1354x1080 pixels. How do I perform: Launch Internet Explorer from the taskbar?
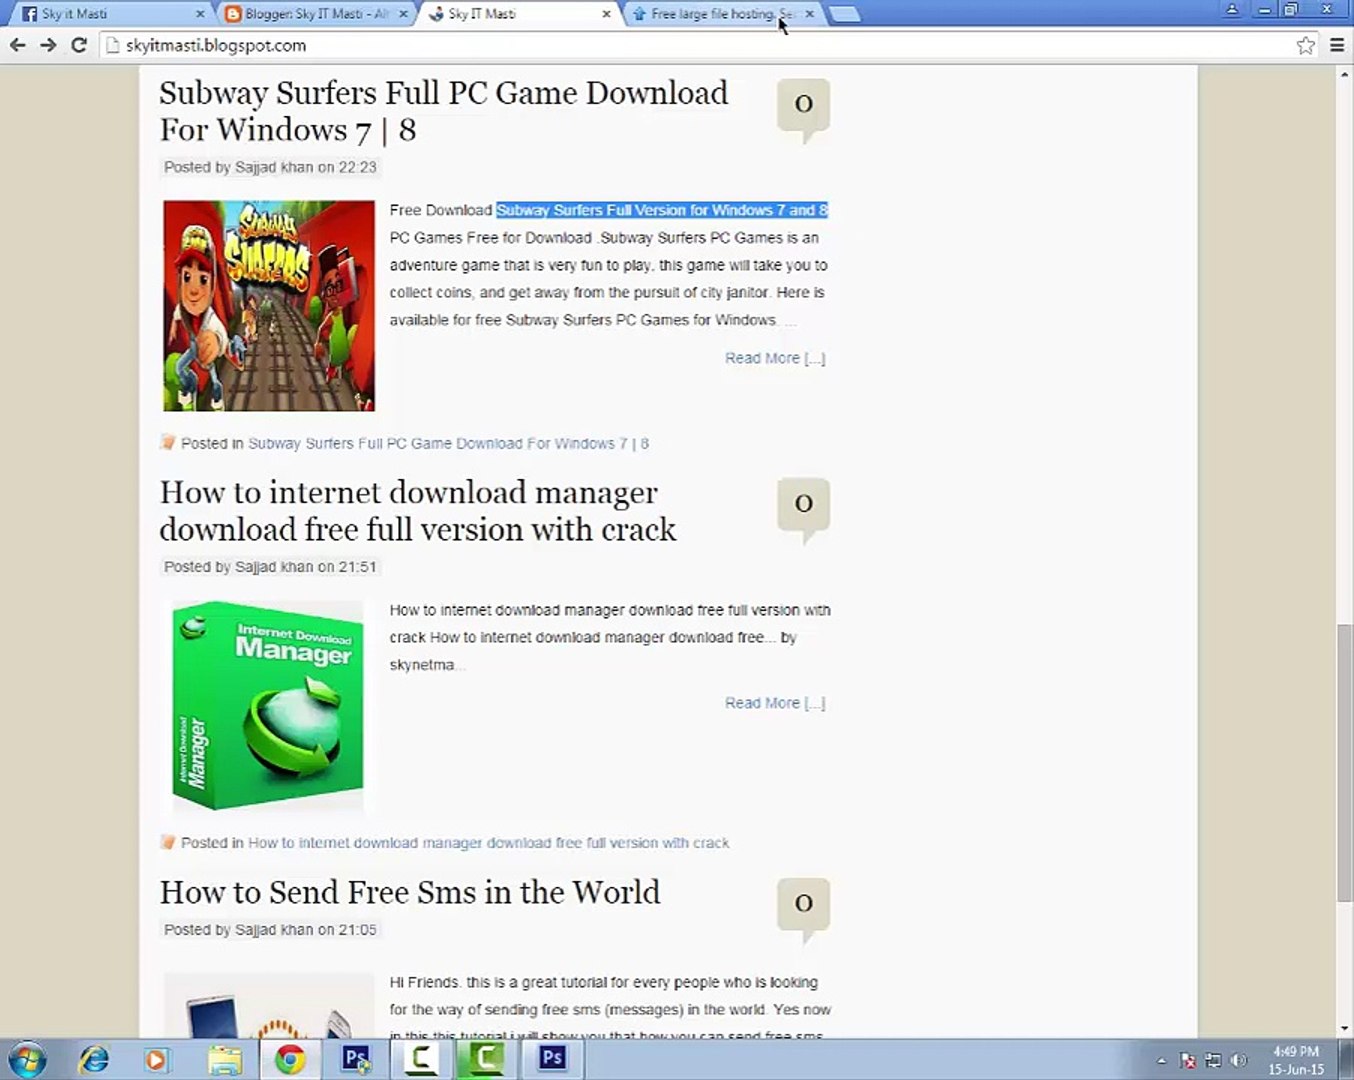pyautogui.click(x=94, y=1059)
